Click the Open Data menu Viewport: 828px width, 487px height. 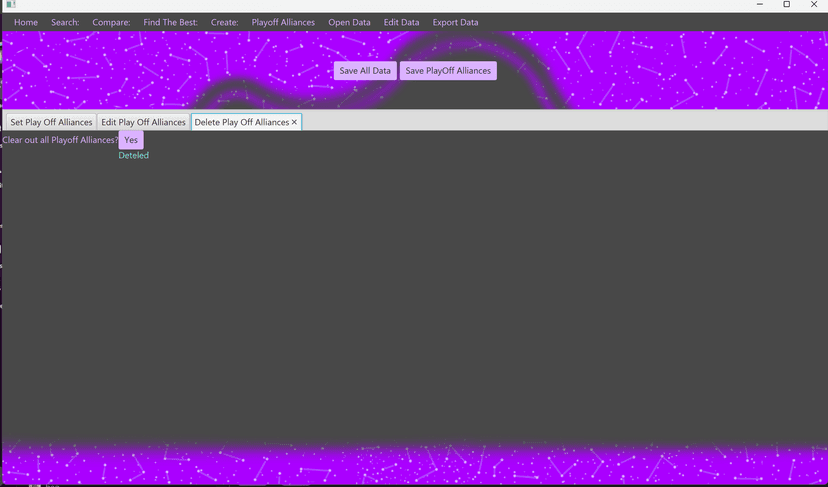click(349, 22)
